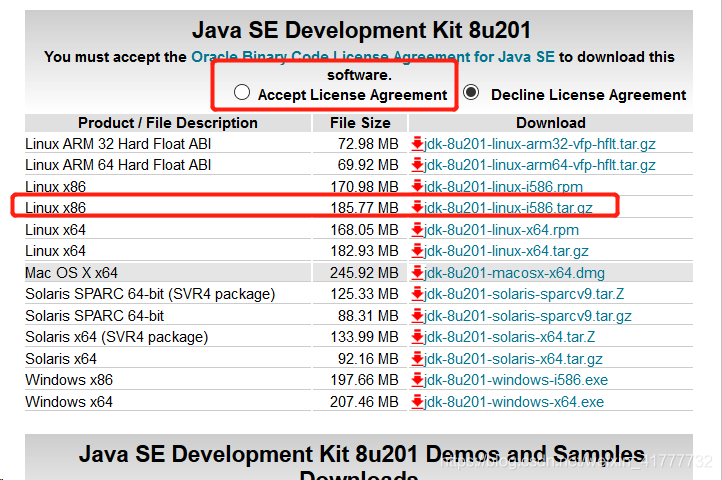Click the 125.33 MB file size
Viewport: 722px width, 480px height.
[x=364, y=294]
